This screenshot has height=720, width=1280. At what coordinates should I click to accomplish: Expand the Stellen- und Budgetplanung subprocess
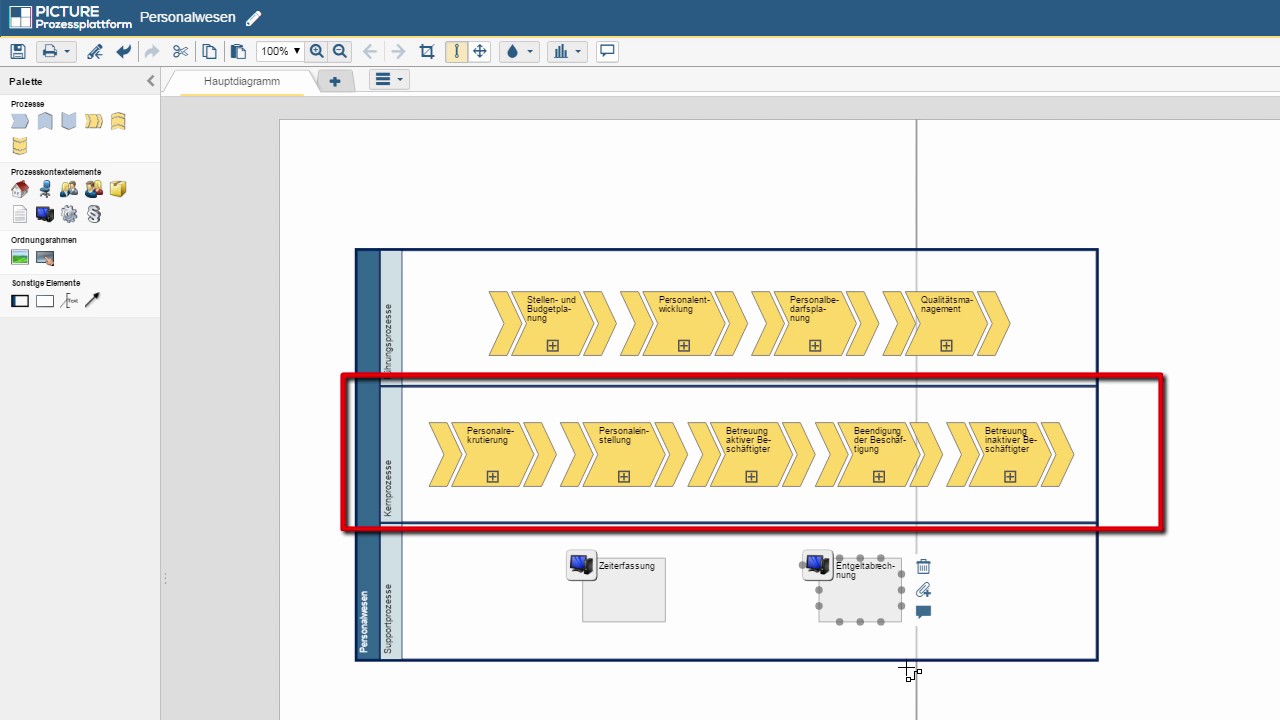pos(552,346)
